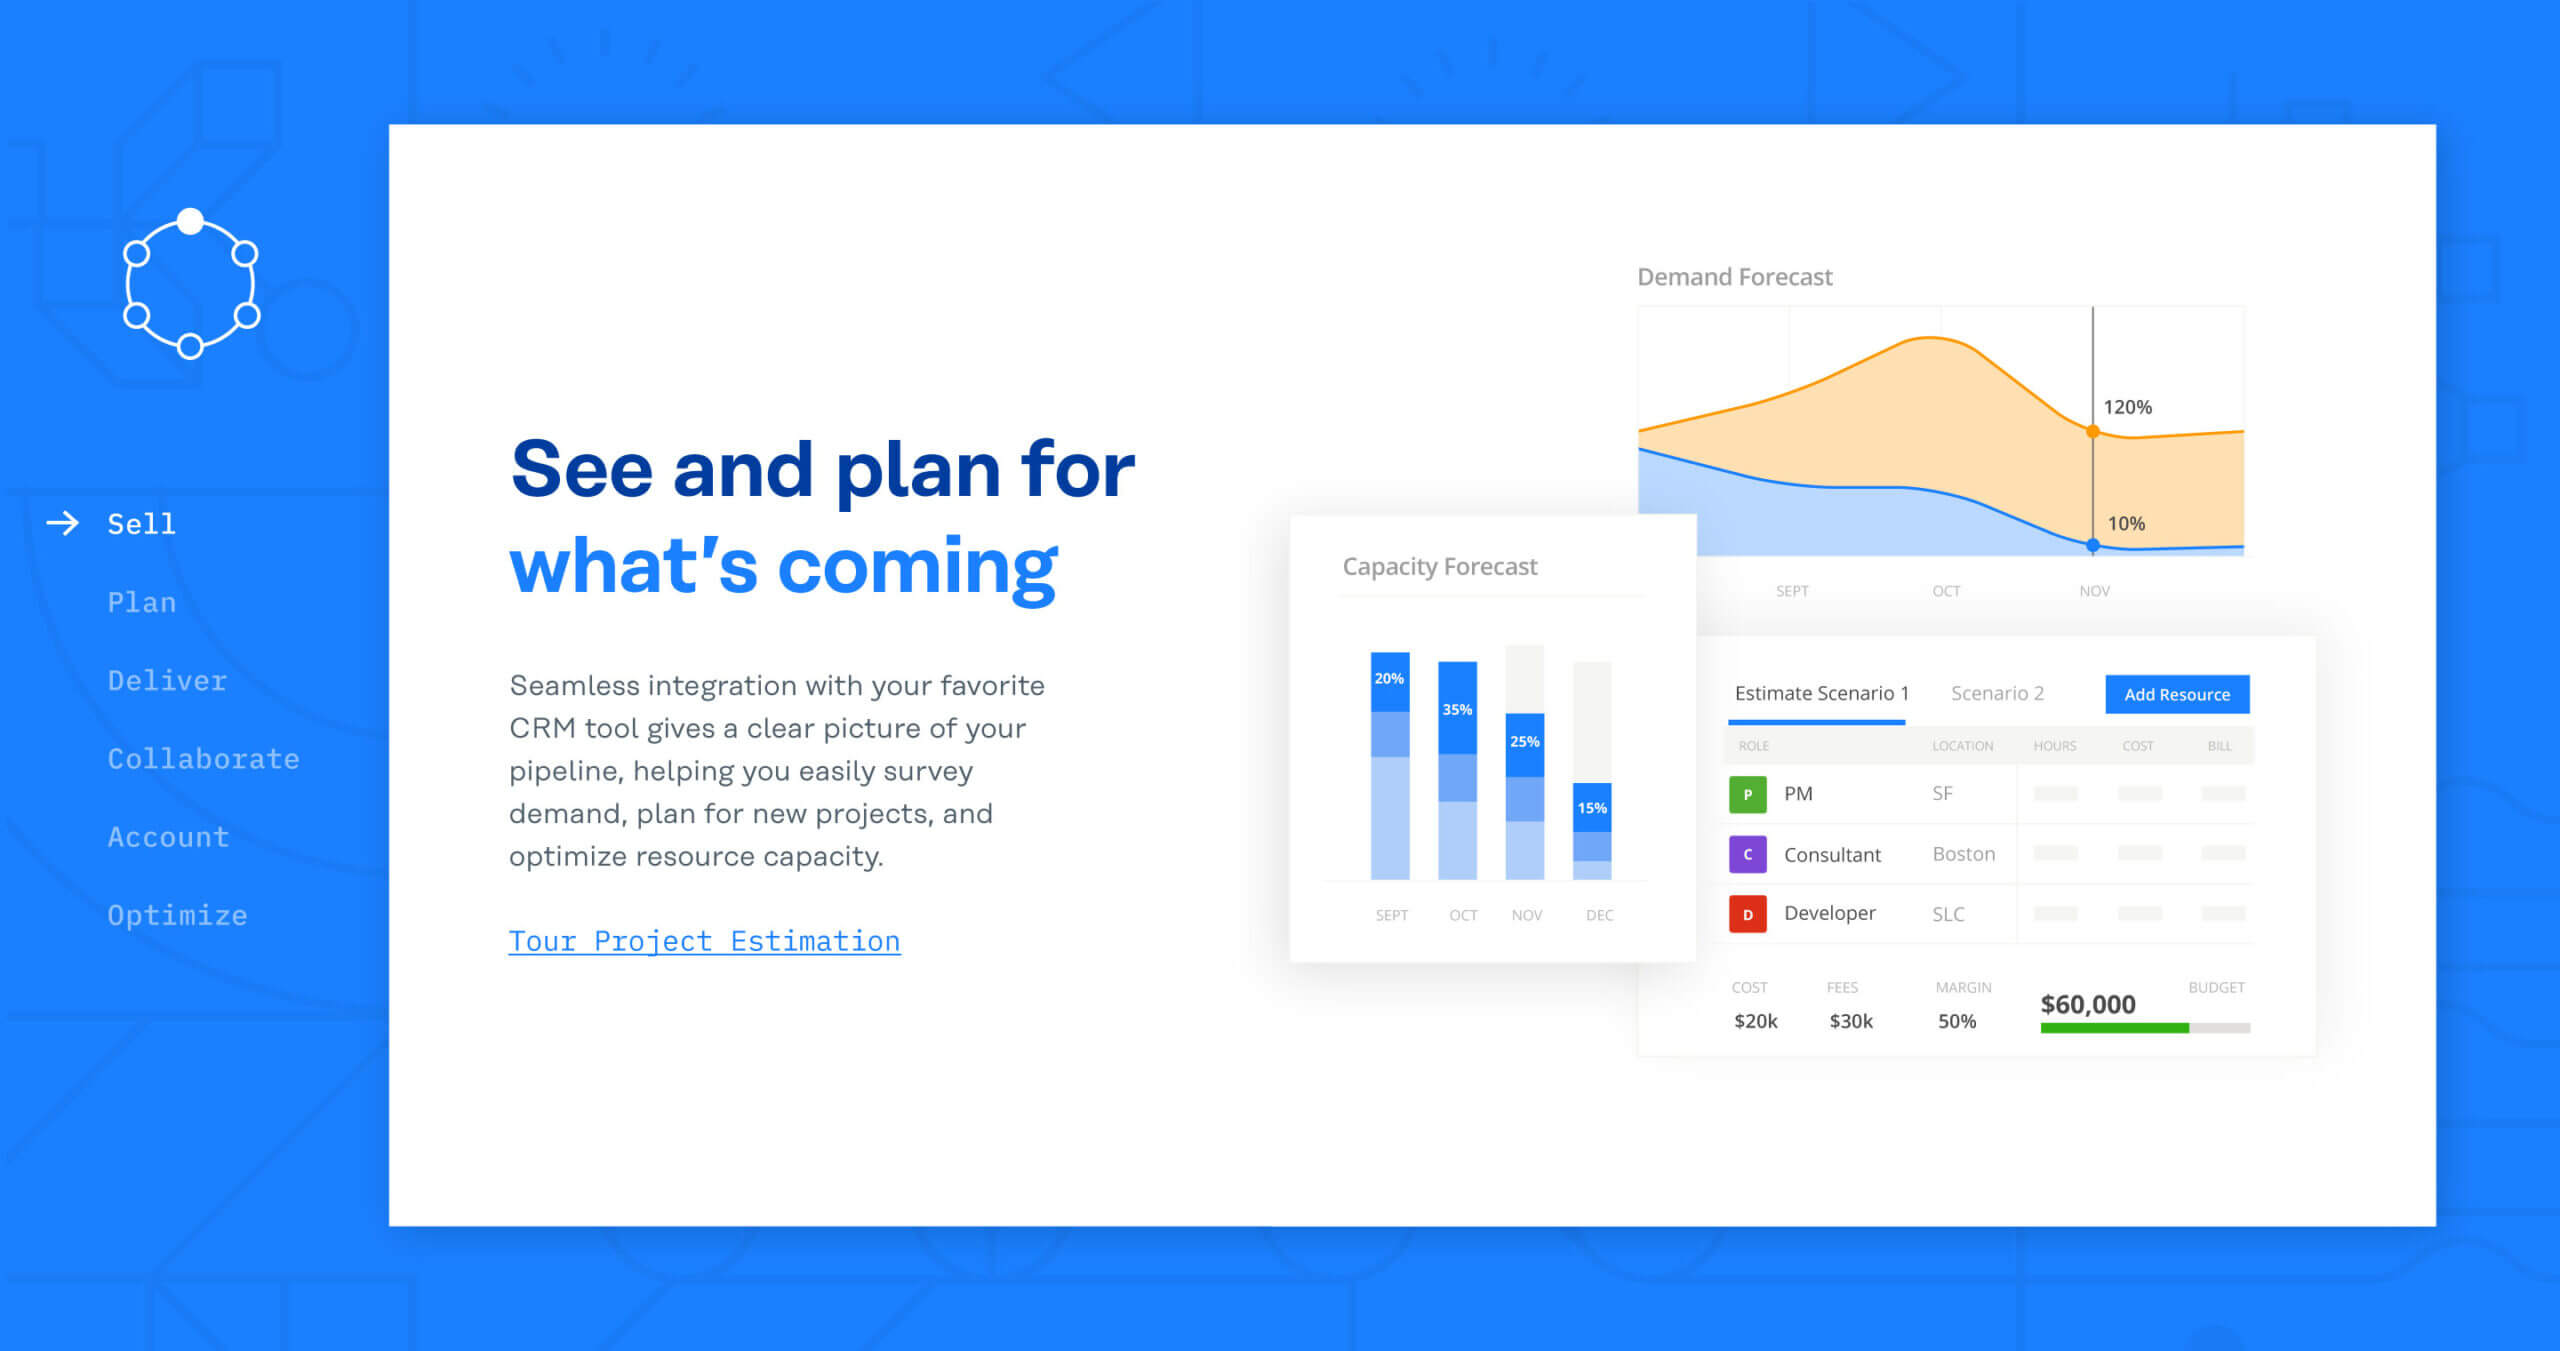Click the circular node diagram icon
The width and height of the screenshot is (2560, 1351).
click(x=190, y=284)
